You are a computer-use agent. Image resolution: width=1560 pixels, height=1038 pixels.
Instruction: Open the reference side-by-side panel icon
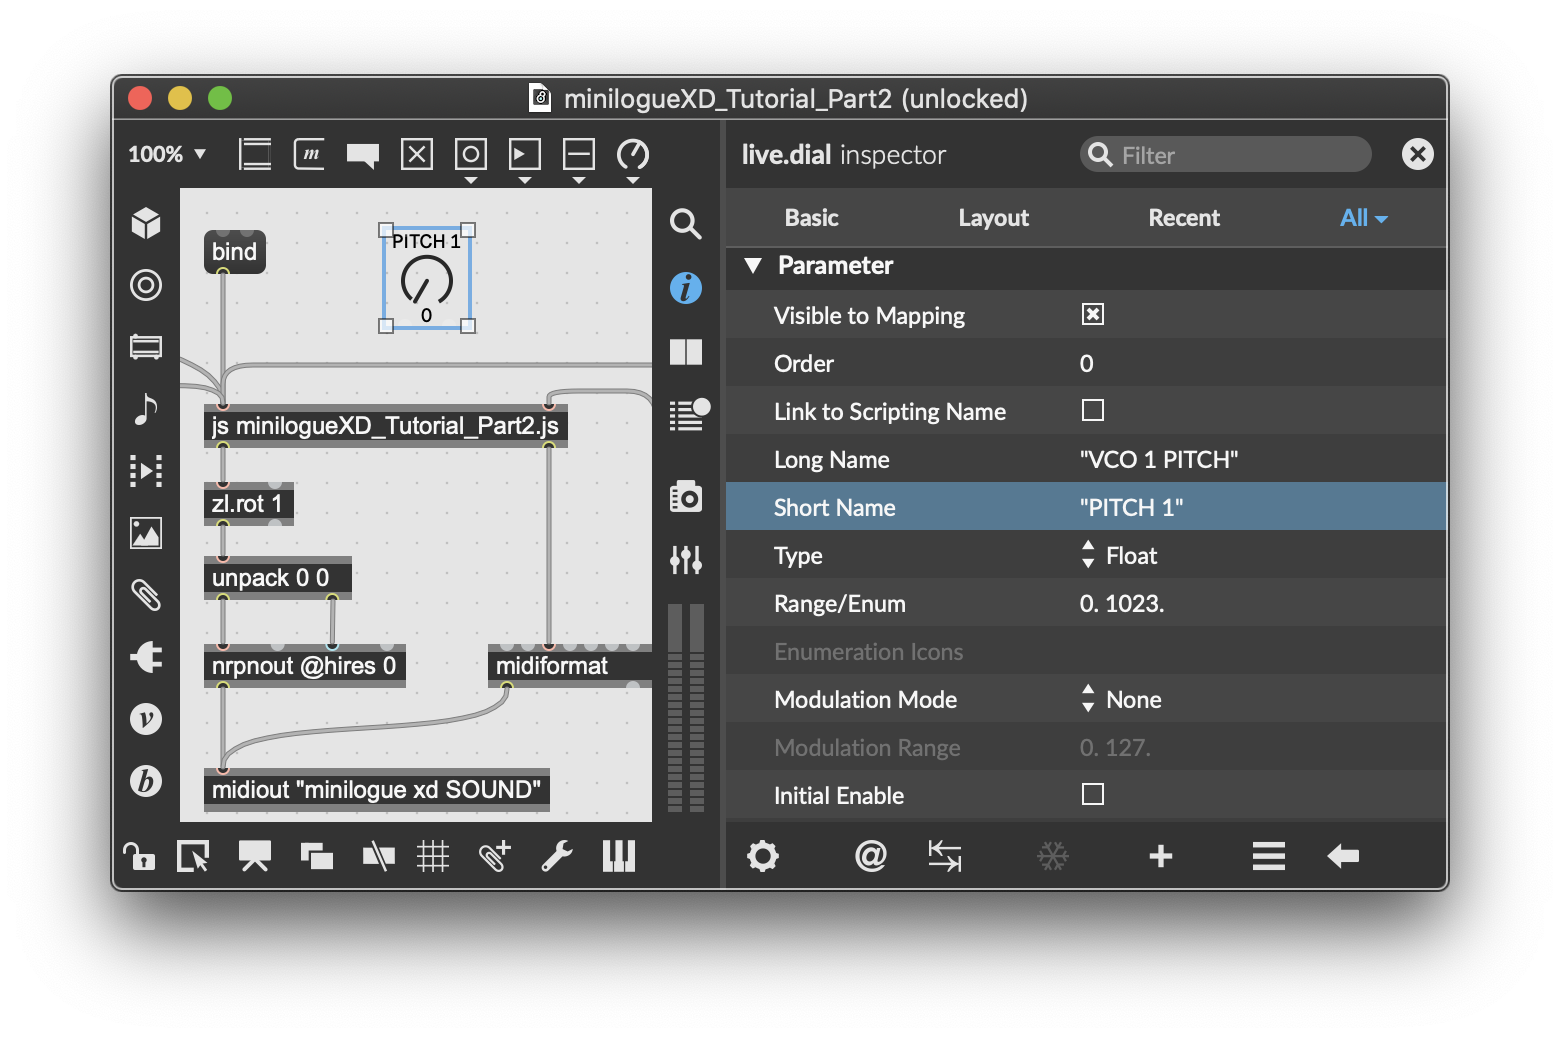tap(686, 352)
